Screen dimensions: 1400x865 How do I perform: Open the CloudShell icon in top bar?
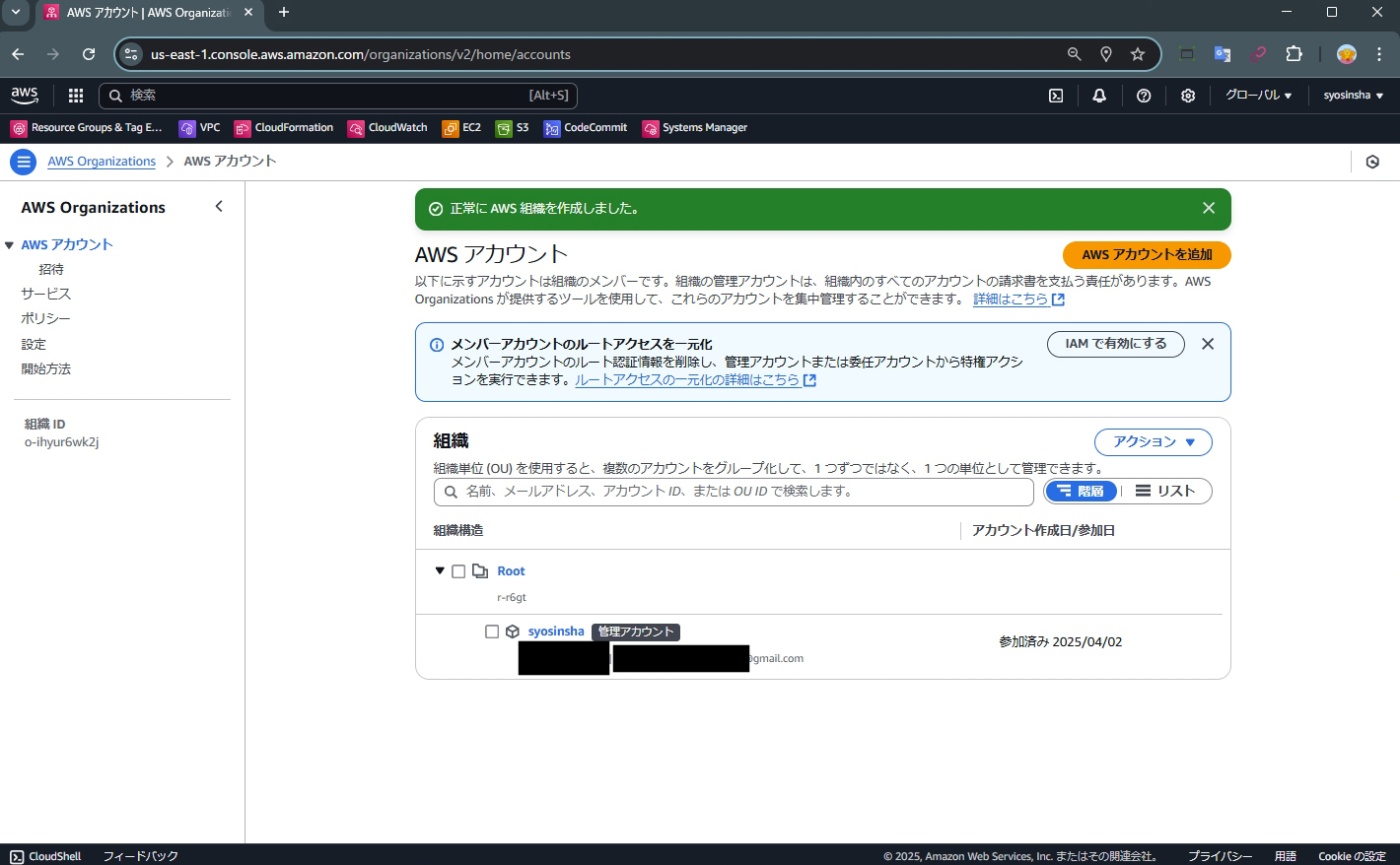pos(1055,96)
